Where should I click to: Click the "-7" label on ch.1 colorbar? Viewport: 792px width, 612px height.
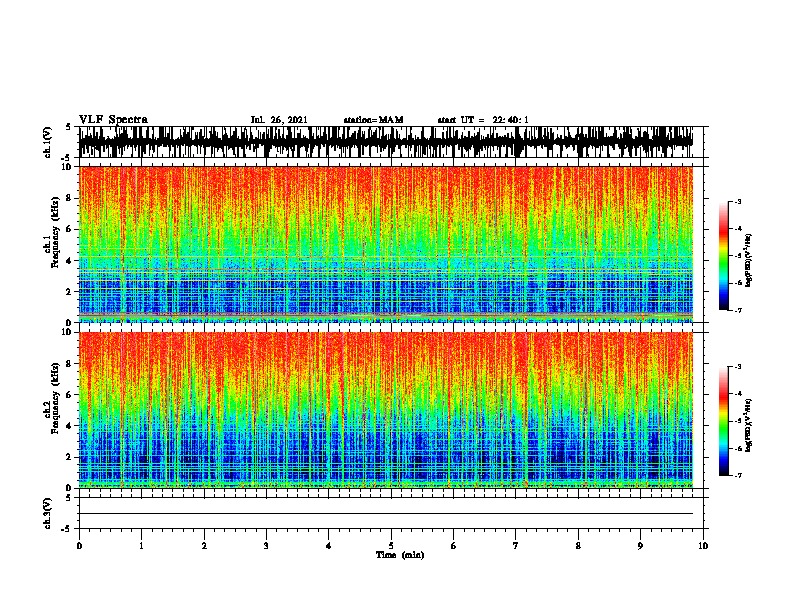738,310
